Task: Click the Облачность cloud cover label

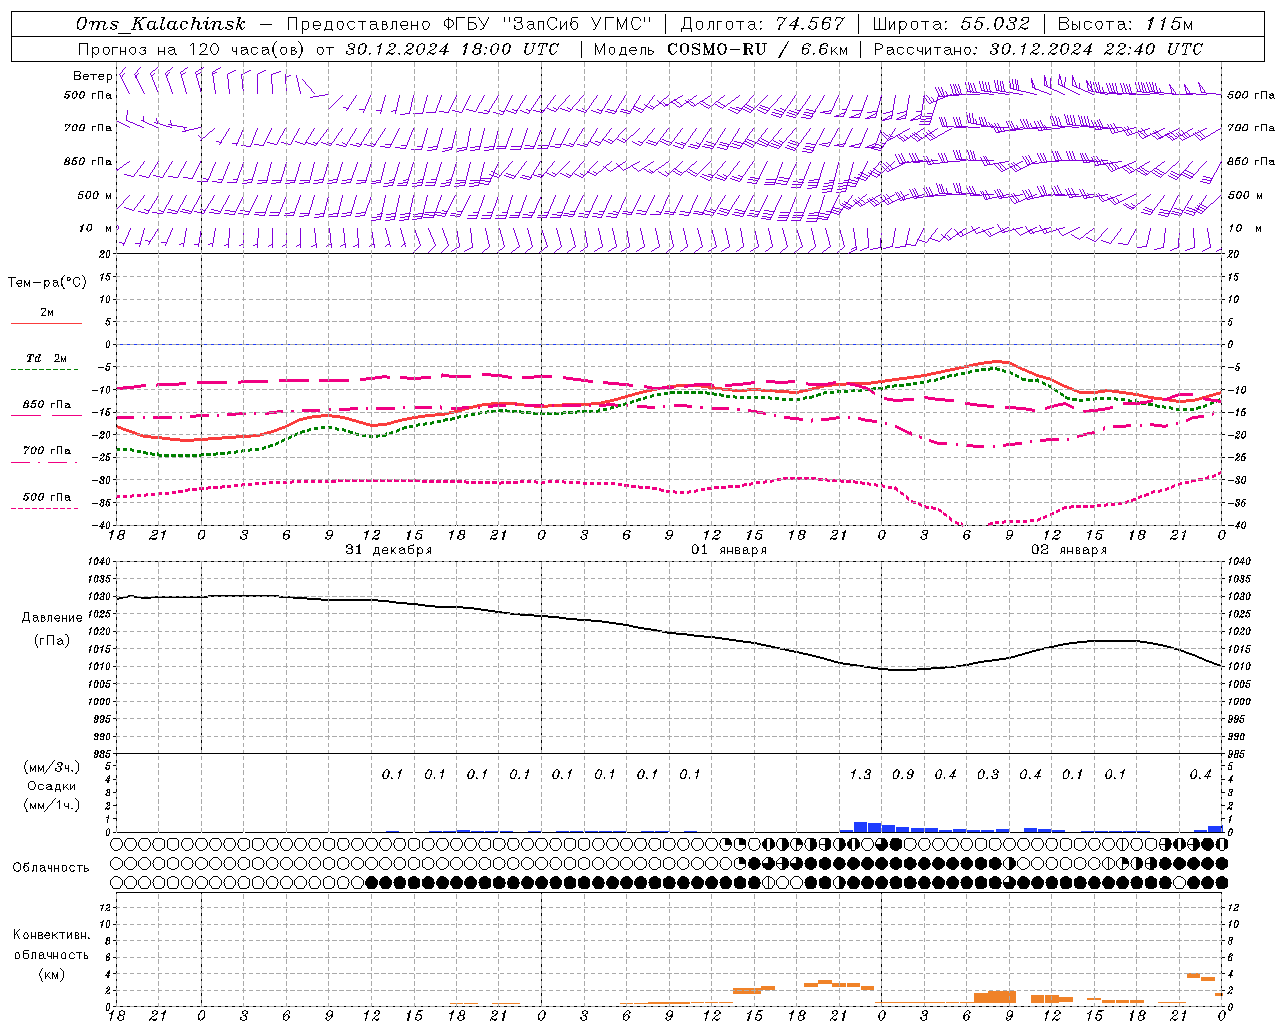Action: [x=51, y=868]
